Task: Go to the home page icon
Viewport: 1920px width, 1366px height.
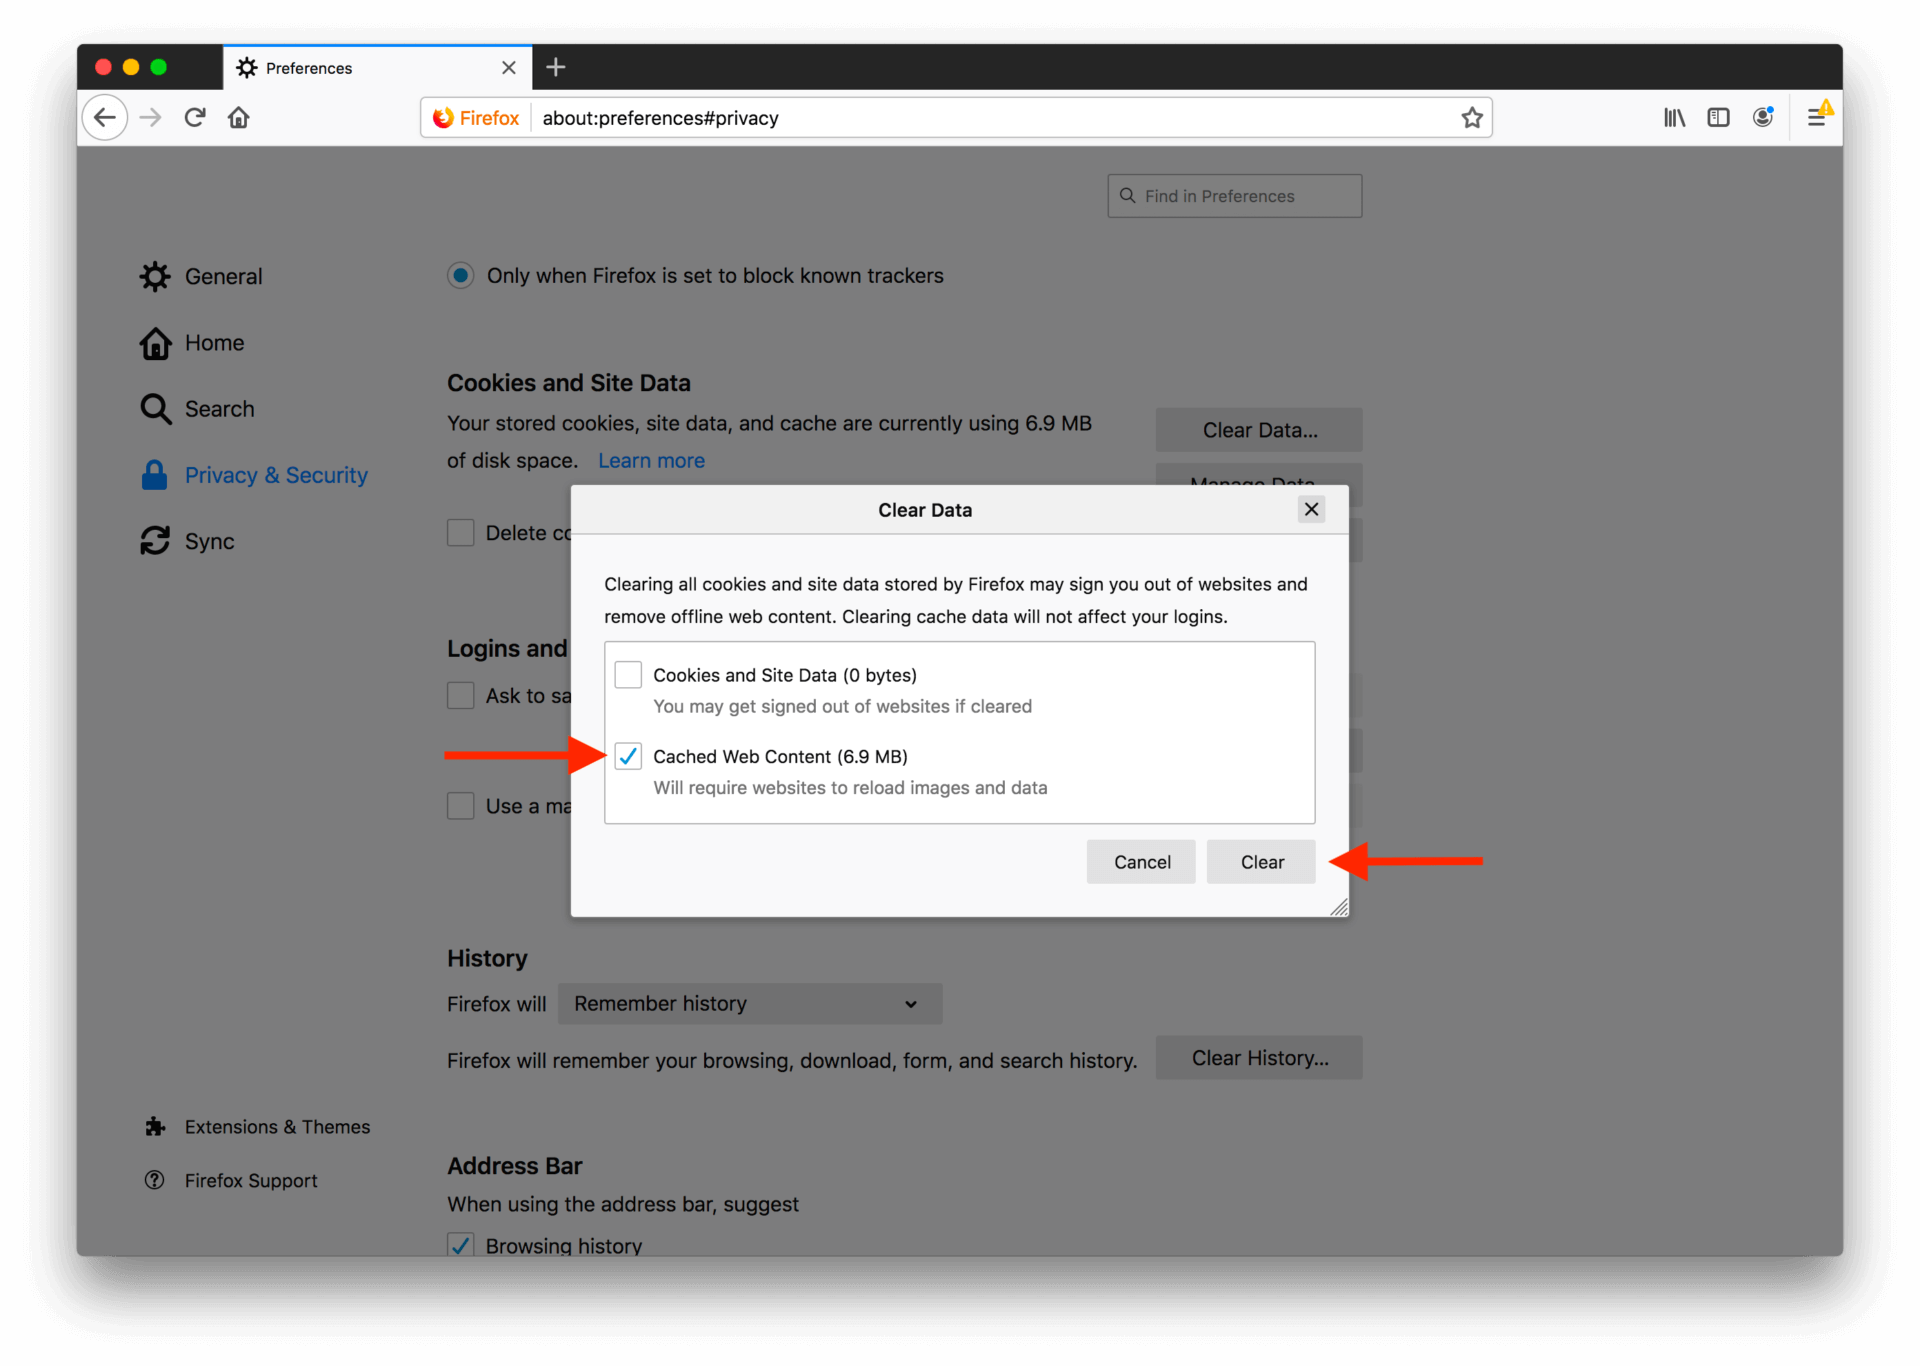Action: 238,117
